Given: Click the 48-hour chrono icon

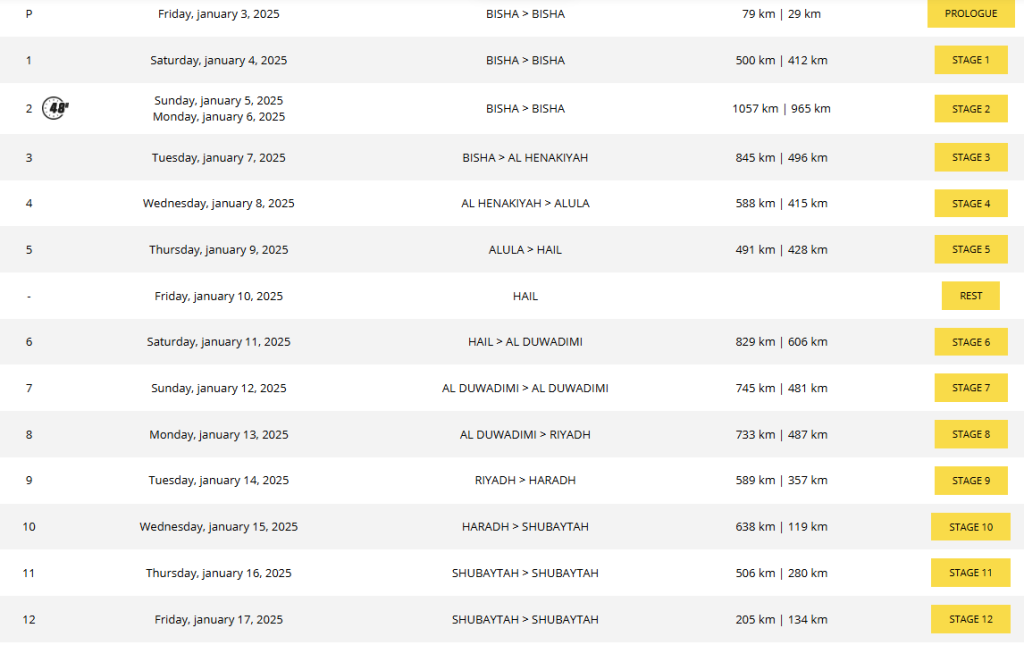Looking at the screenshot, I should click(x=56, y=109).
